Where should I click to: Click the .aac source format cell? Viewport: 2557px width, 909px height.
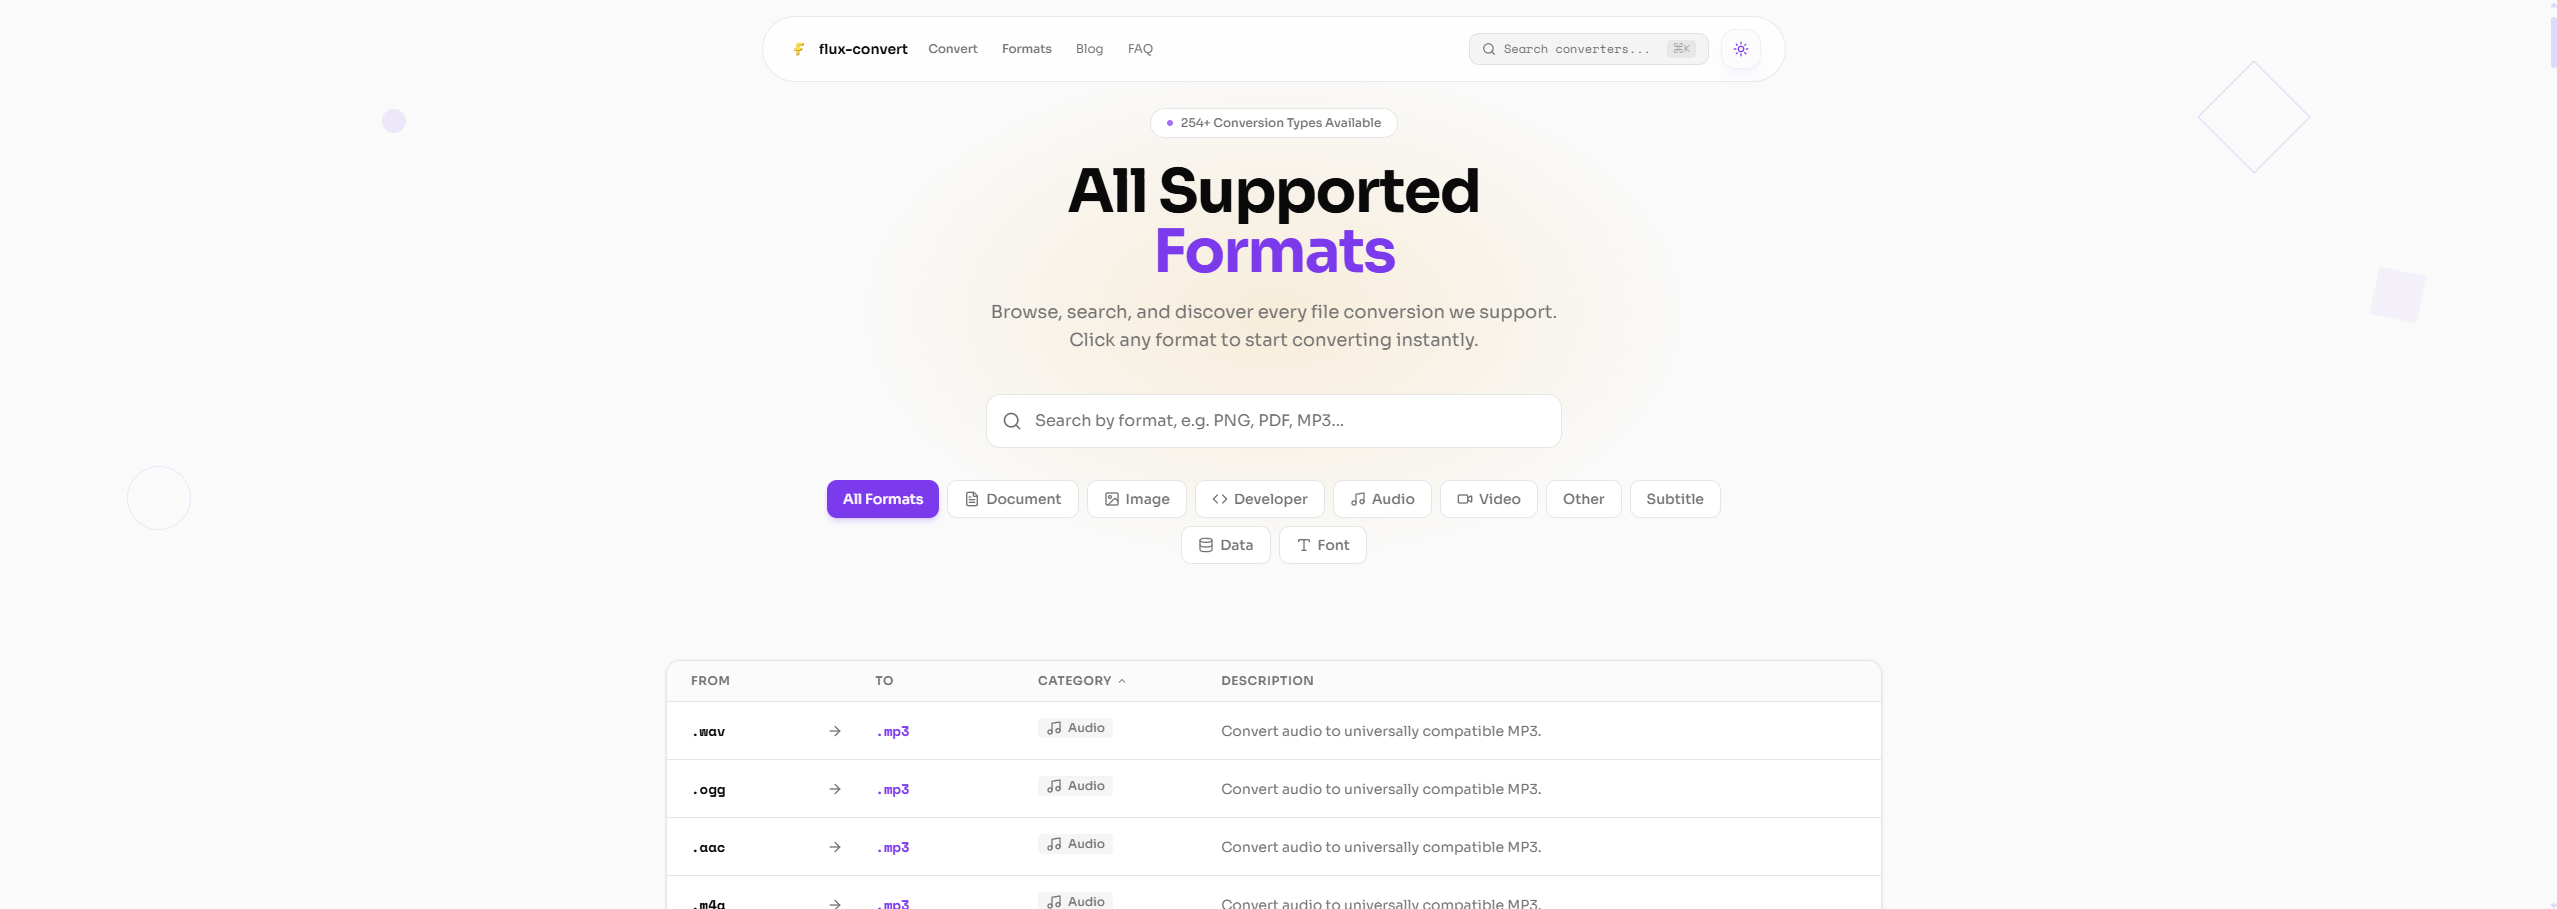708,848
